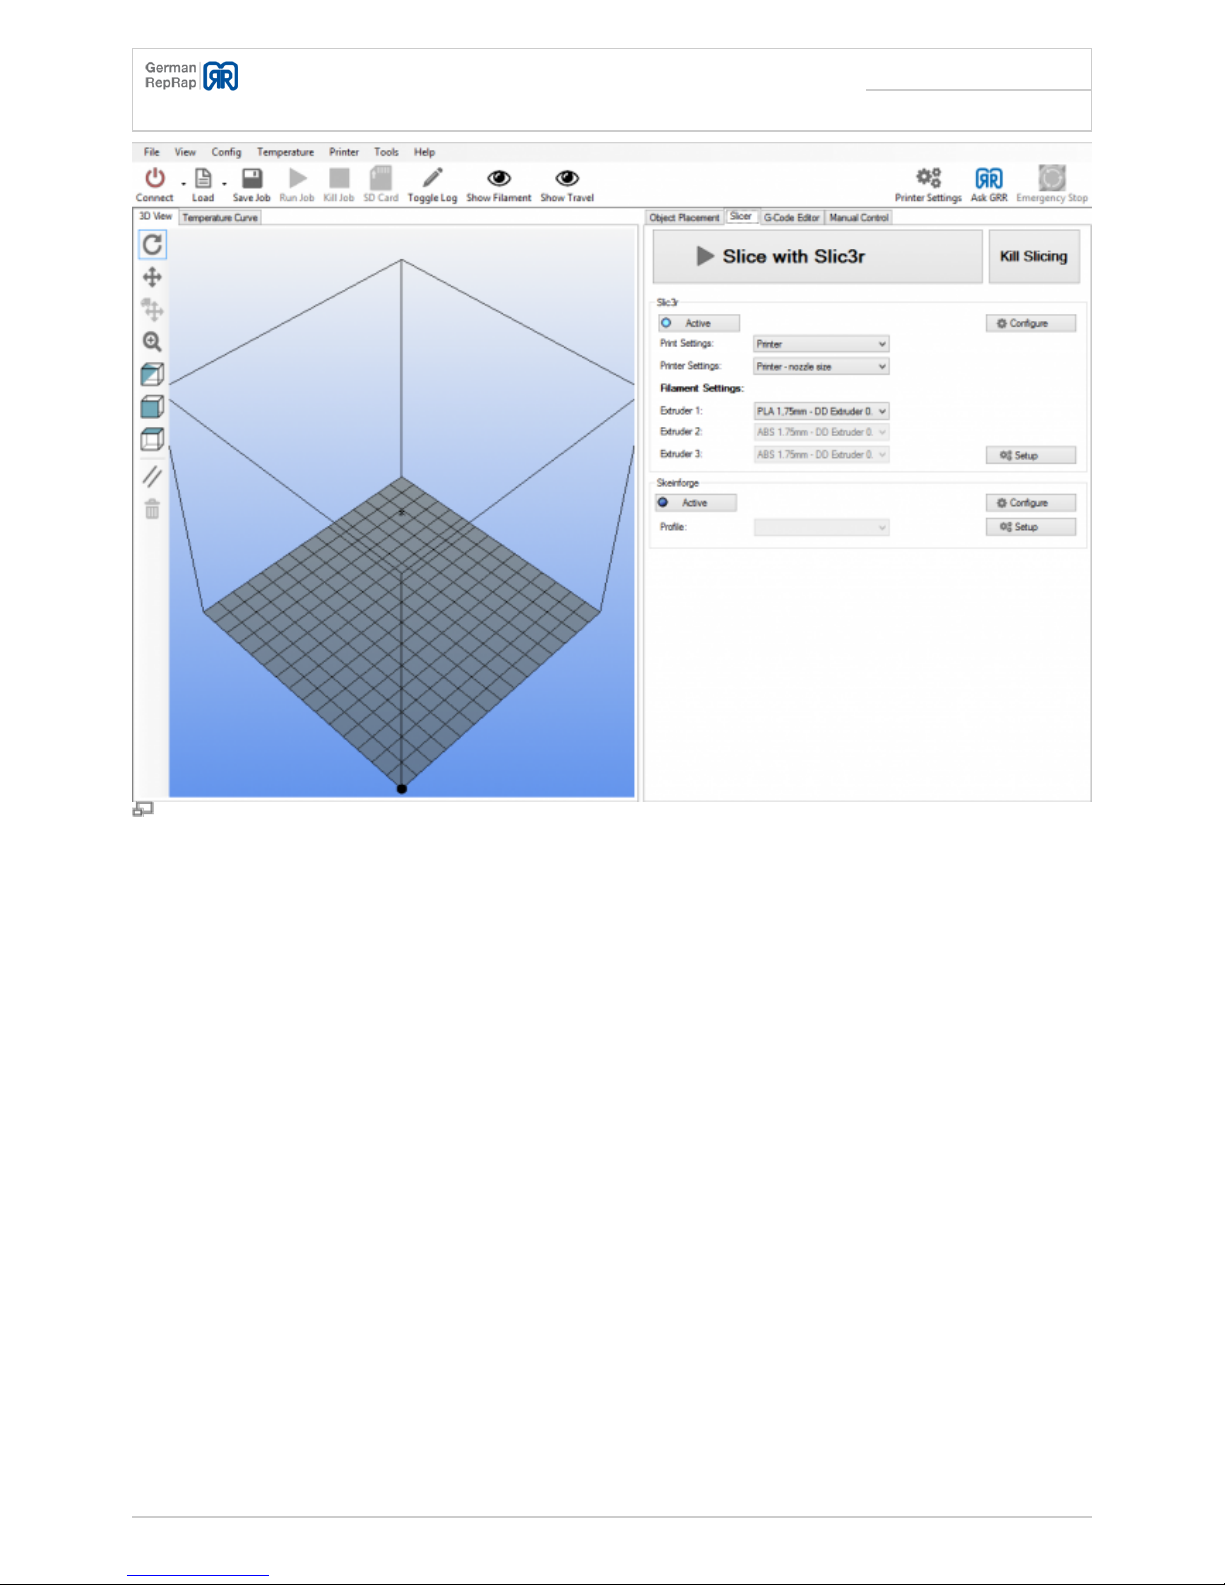
Task: Switch to the solid-filled cube view
Action: 152,407
